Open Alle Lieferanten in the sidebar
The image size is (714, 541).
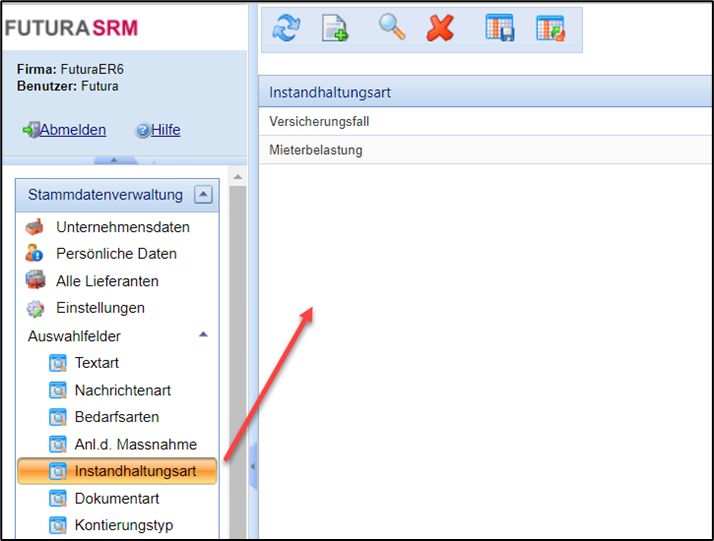[107, 281]
